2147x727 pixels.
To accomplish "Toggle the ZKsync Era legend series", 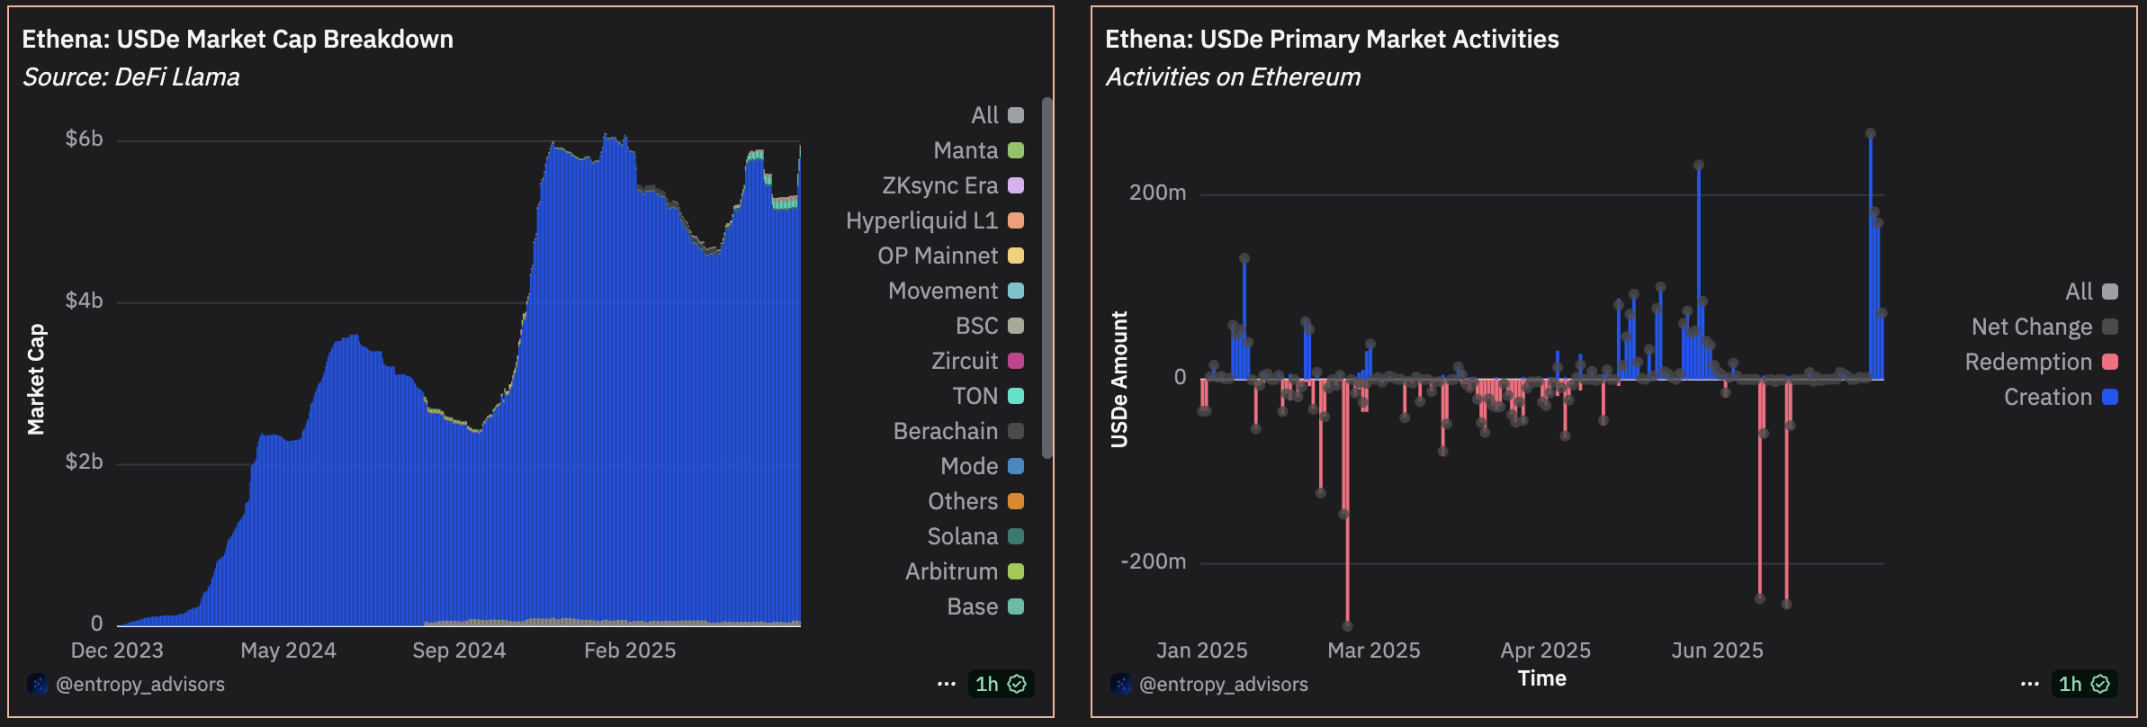I will (x=952, y=186).
